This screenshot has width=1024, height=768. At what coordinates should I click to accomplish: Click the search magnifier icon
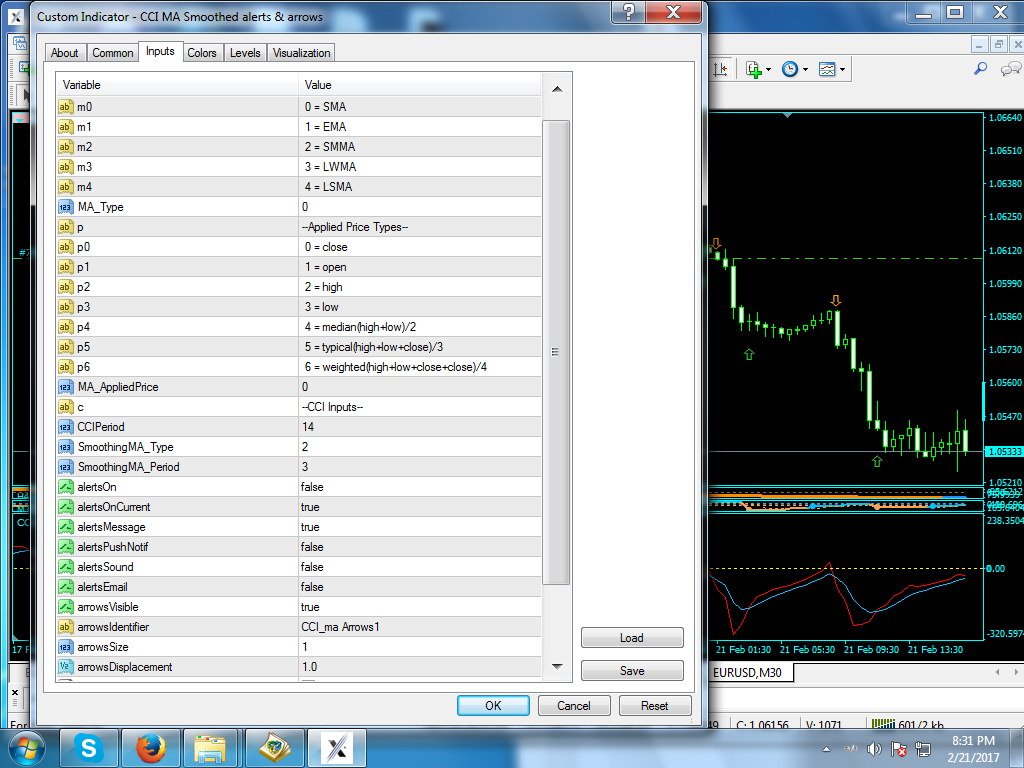coord(980,69)
